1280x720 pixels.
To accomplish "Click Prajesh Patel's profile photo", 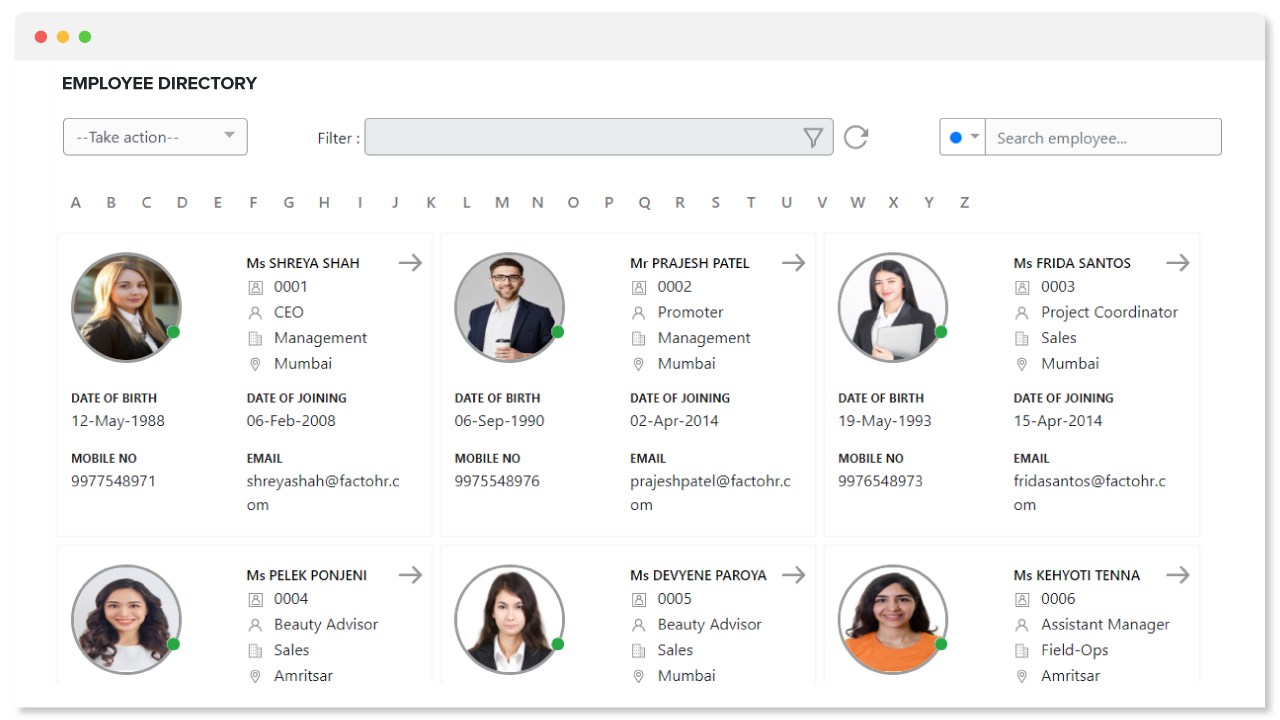I will tap(509, 307).
